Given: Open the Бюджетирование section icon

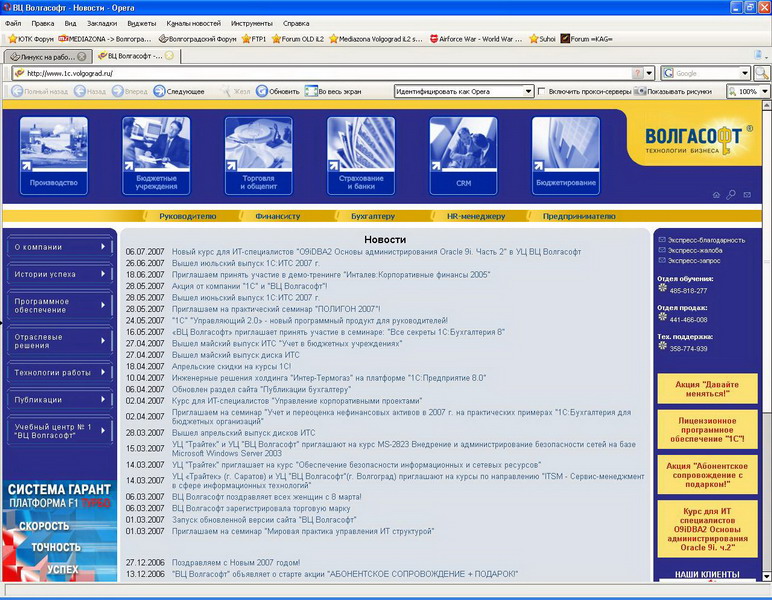Looking at the screenshot, I should (566, 156).
